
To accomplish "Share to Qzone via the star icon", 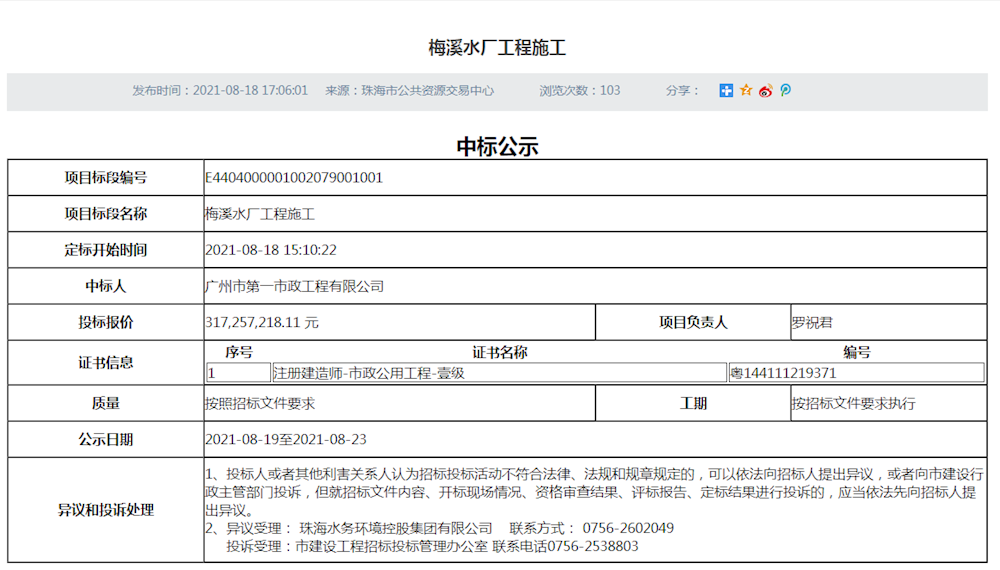I will tap(746, 91).
